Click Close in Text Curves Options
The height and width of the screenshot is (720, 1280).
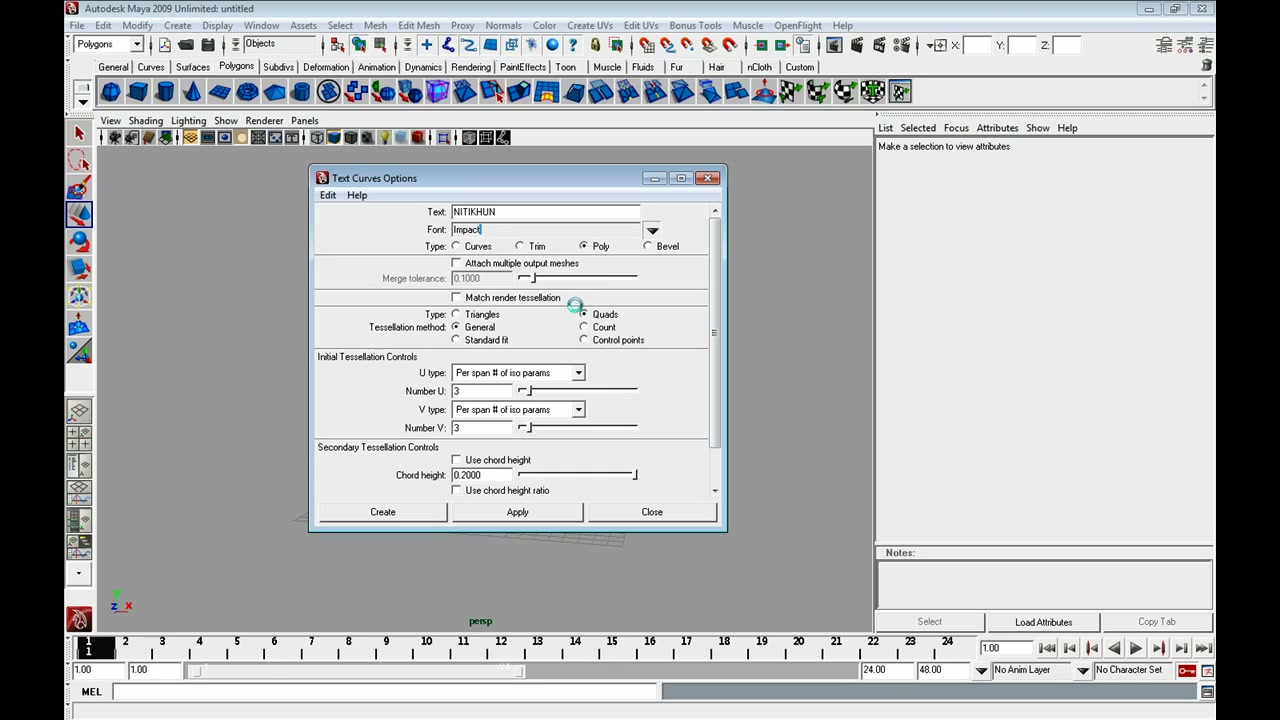pyautogui.click(x=652, y=512)
